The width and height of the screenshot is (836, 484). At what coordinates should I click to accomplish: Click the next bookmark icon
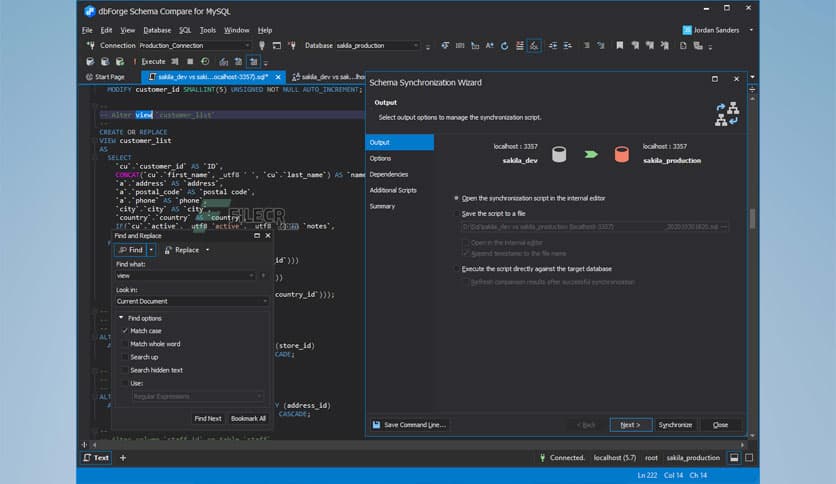pos(650,46)
